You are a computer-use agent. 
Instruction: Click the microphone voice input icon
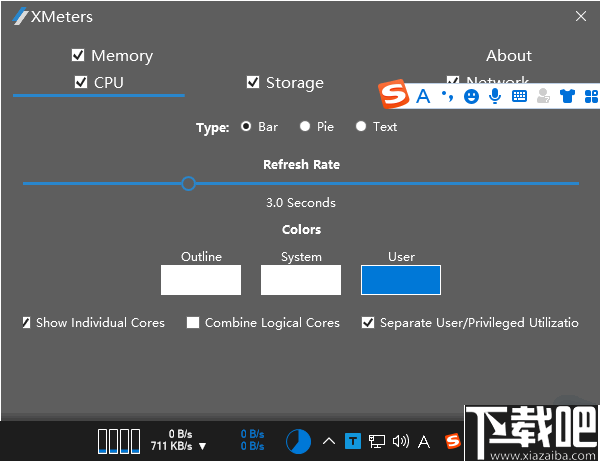coord(494,96)
